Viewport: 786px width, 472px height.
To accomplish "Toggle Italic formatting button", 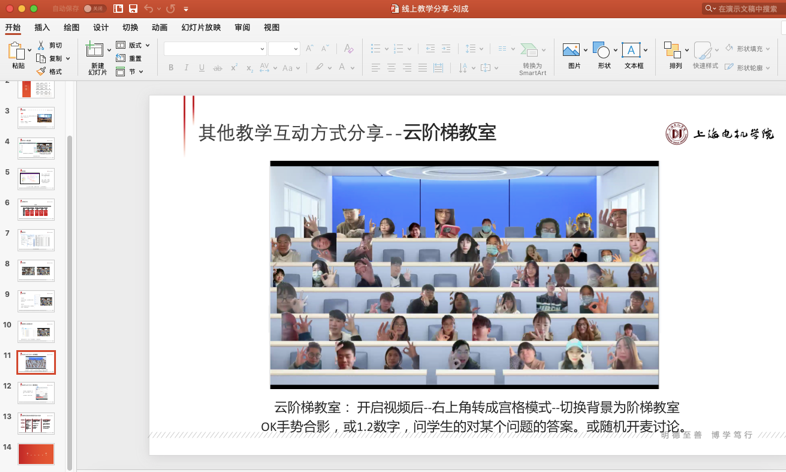I will click(x=186, y=69).
